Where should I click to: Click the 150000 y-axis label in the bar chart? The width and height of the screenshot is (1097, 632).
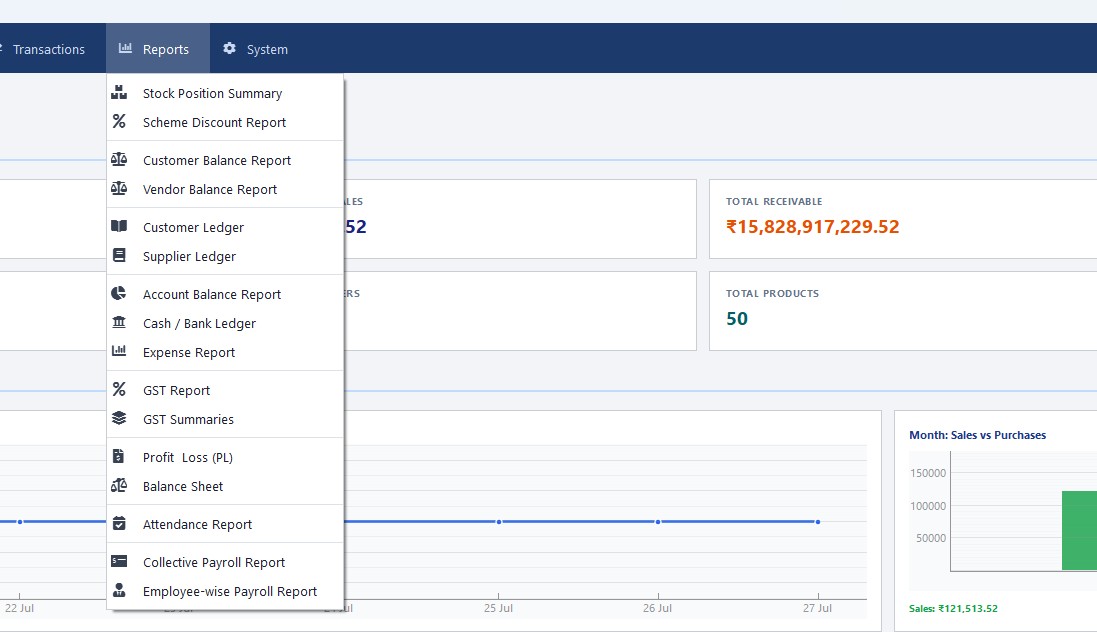click(928, 473)
